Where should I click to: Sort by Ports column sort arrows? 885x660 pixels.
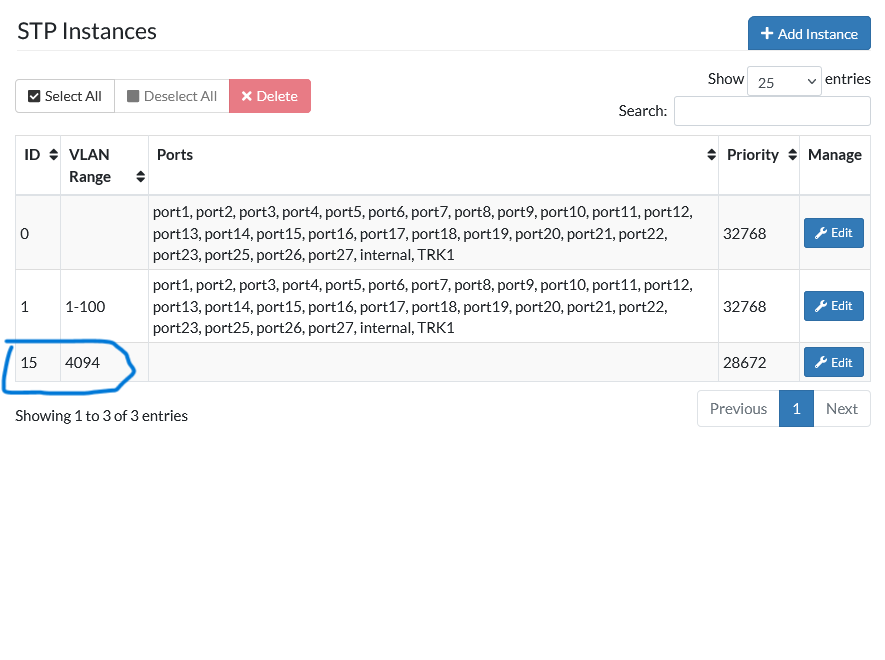pos(711,155)
